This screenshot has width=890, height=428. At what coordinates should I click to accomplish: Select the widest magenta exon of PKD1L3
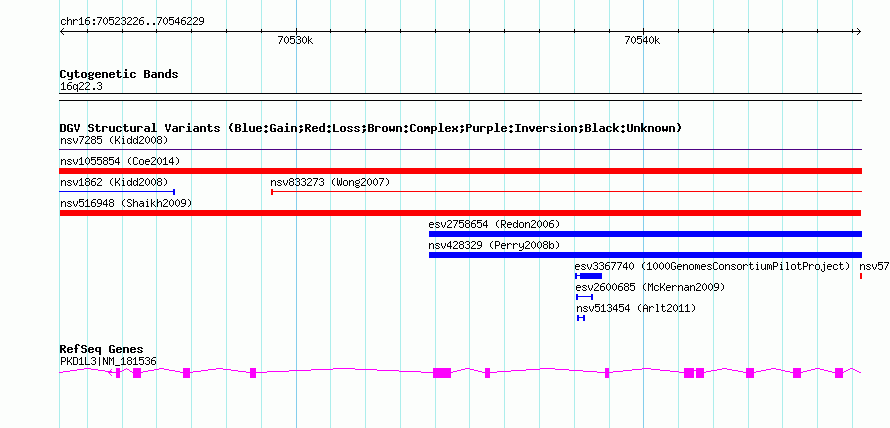coord(442,372)
